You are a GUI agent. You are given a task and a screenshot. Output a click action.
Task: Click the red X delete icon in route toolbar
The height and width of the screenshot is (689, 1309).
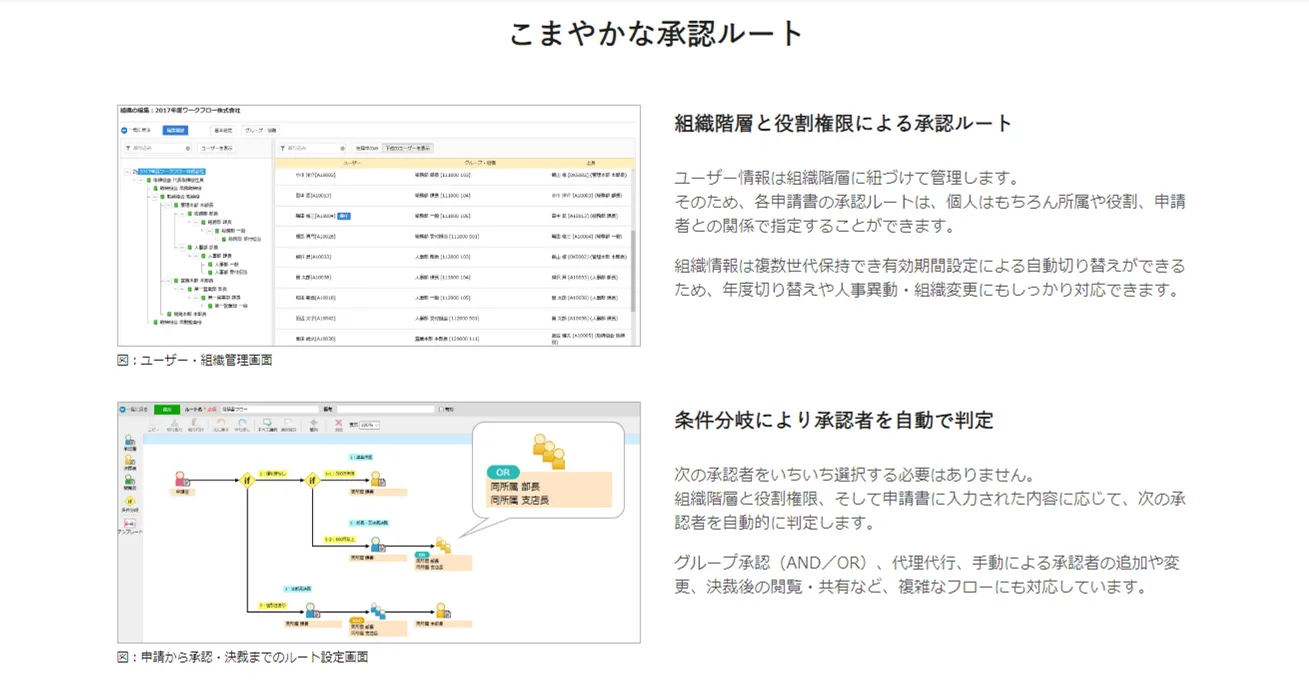(x=338, y=424)
